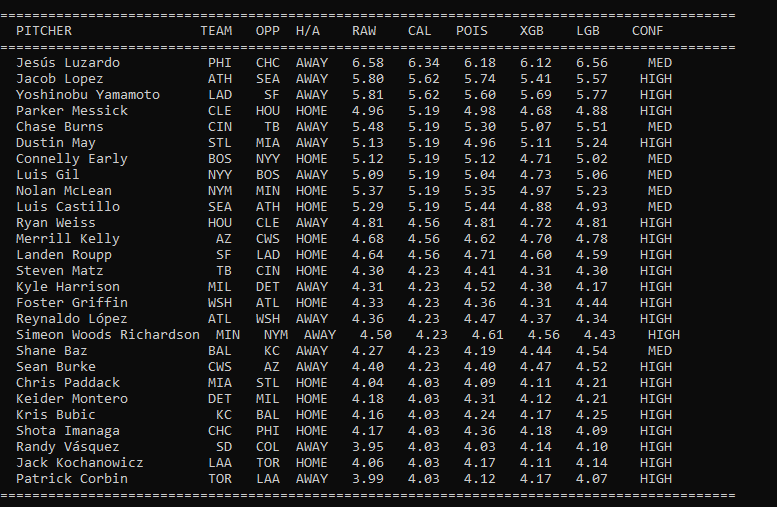Click the CAL column header
The image size is (777, 507).
(420, 31)
